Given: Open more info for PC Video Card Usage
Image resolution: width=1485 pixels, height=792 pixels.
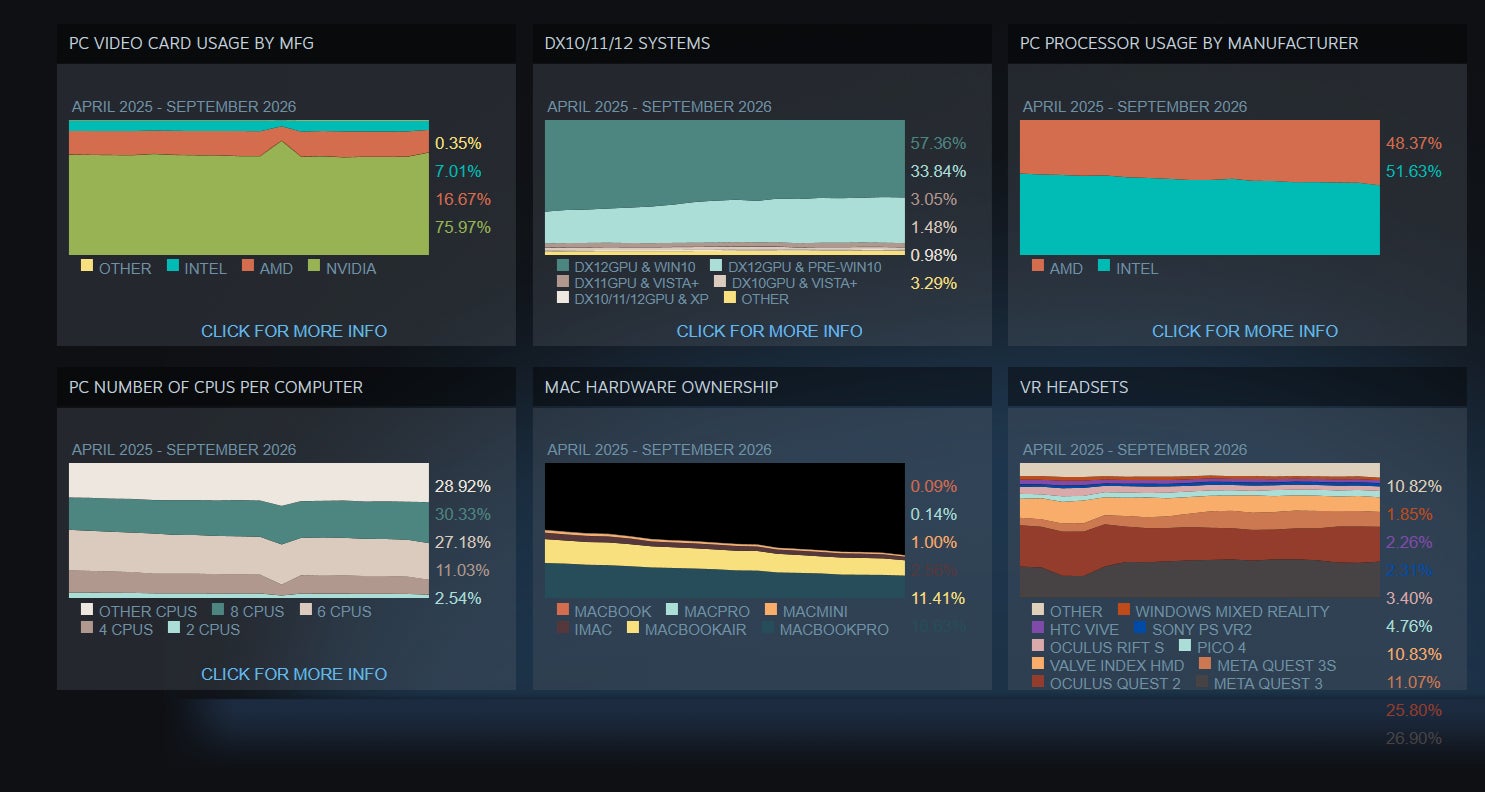Looking at the screenshot, I should point(294,331).
